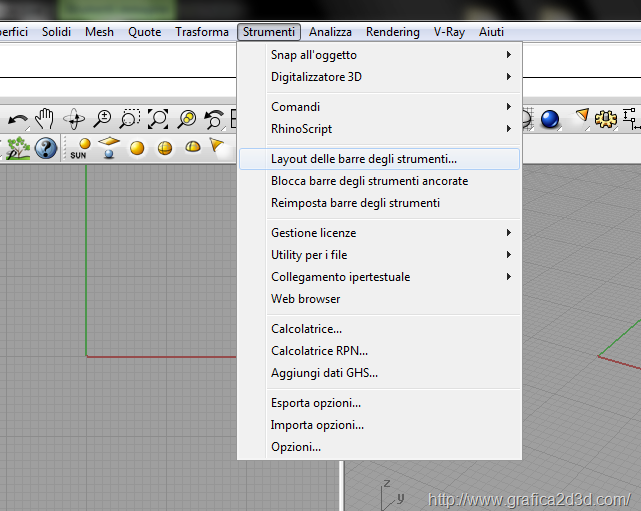Activate the Rotate view tool
Screen dimensions: 641x511
click(x=74, y=119)
